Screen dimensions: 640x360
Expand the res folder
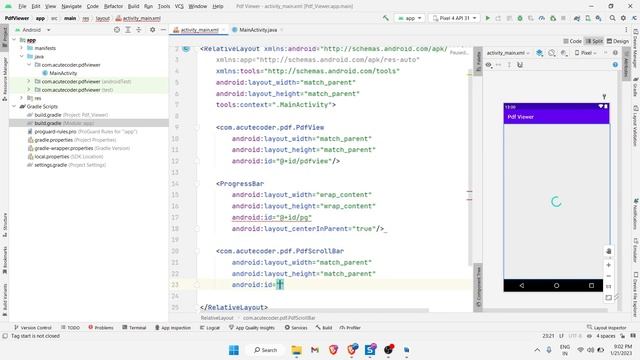[x=22, y=98]
